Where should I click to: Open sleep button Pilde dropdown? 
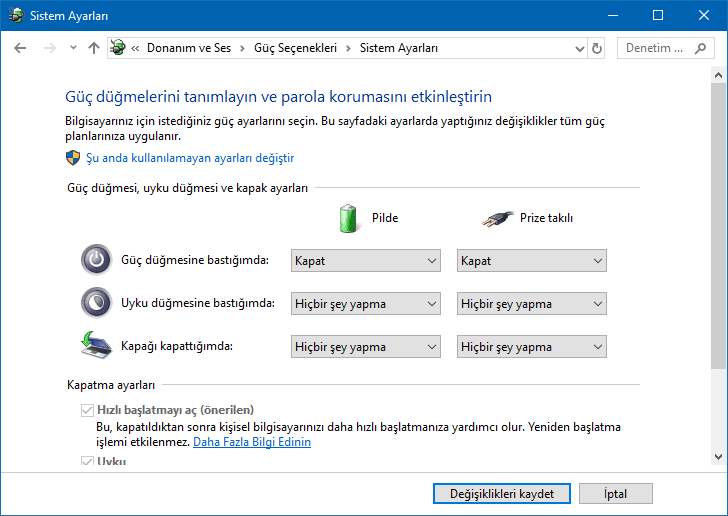point(366,304)
